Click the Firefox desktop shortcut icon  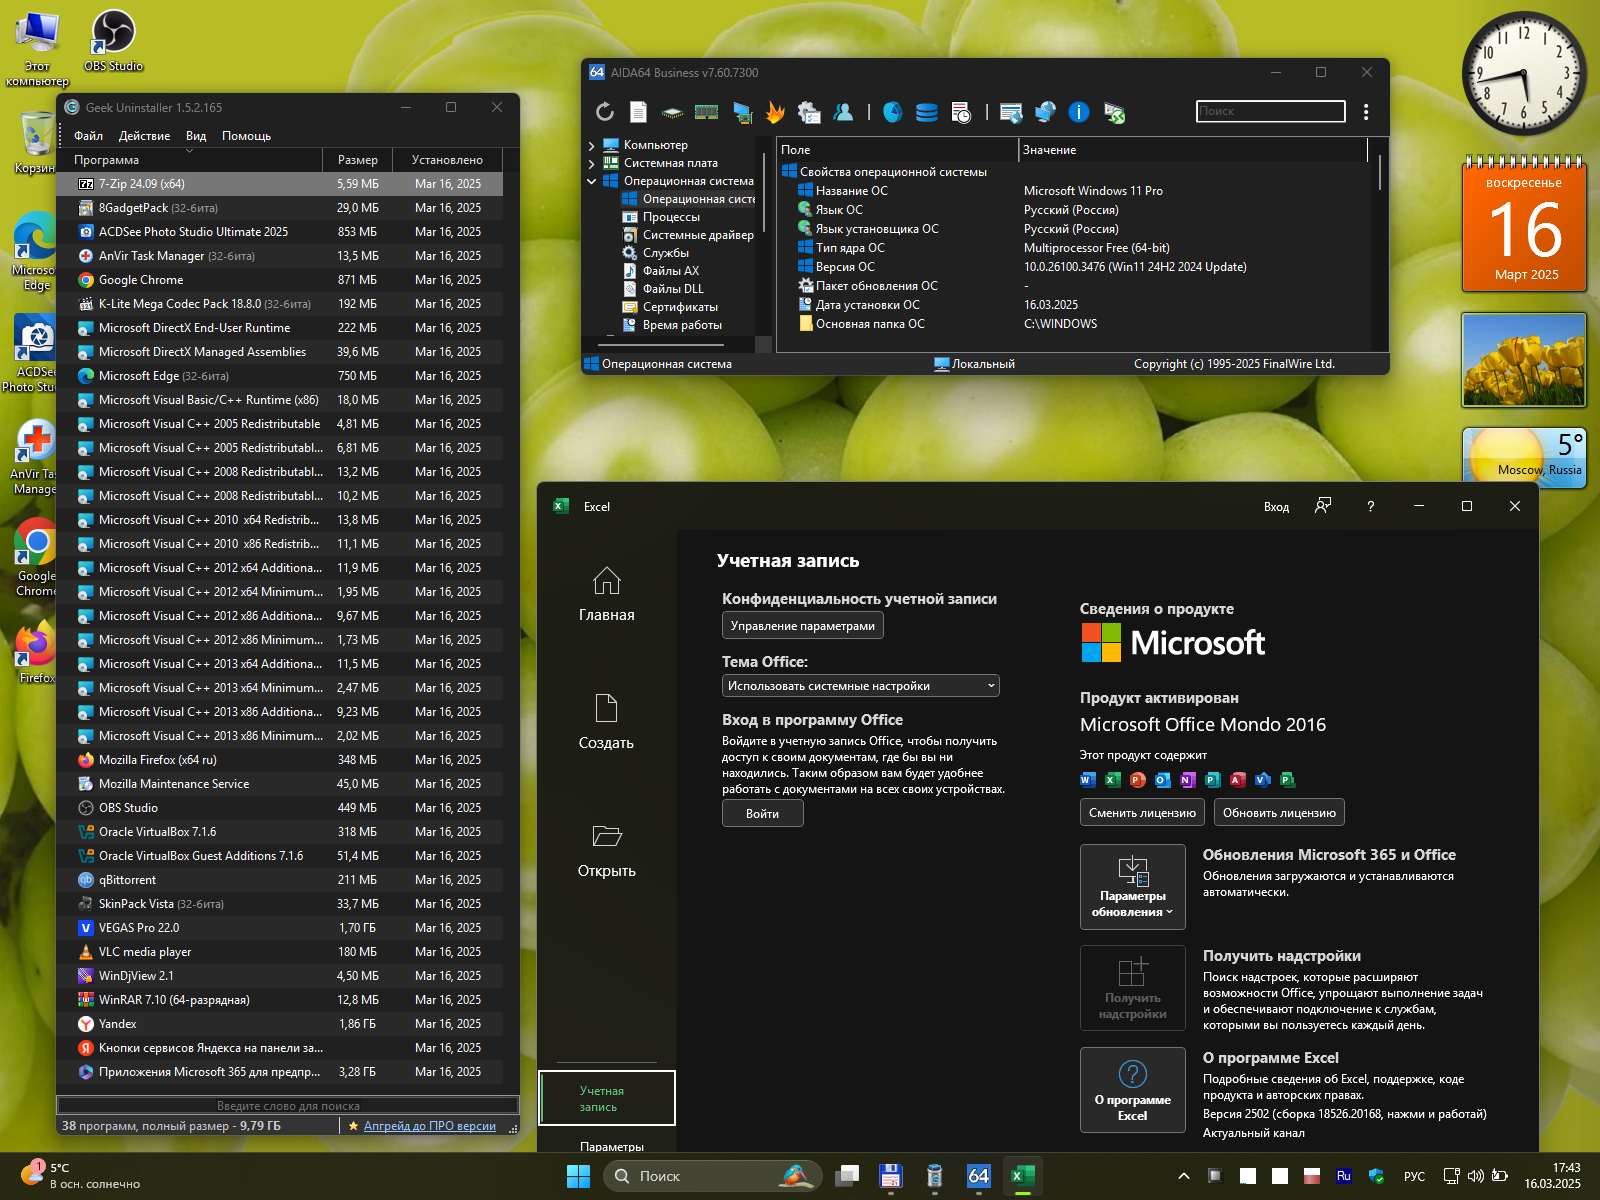point(36,652)
